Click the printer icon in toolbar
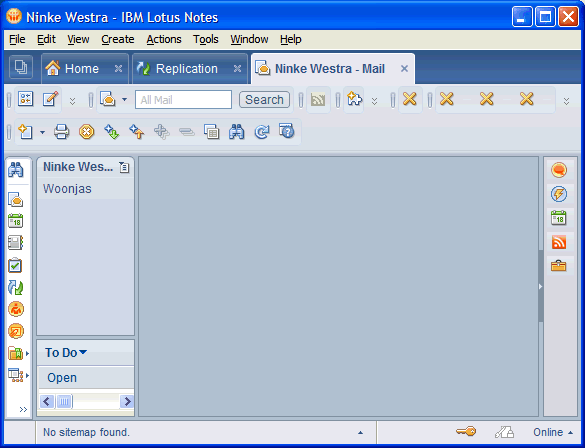Viewport: 585px width, 448px height. [x=62, y=132]
